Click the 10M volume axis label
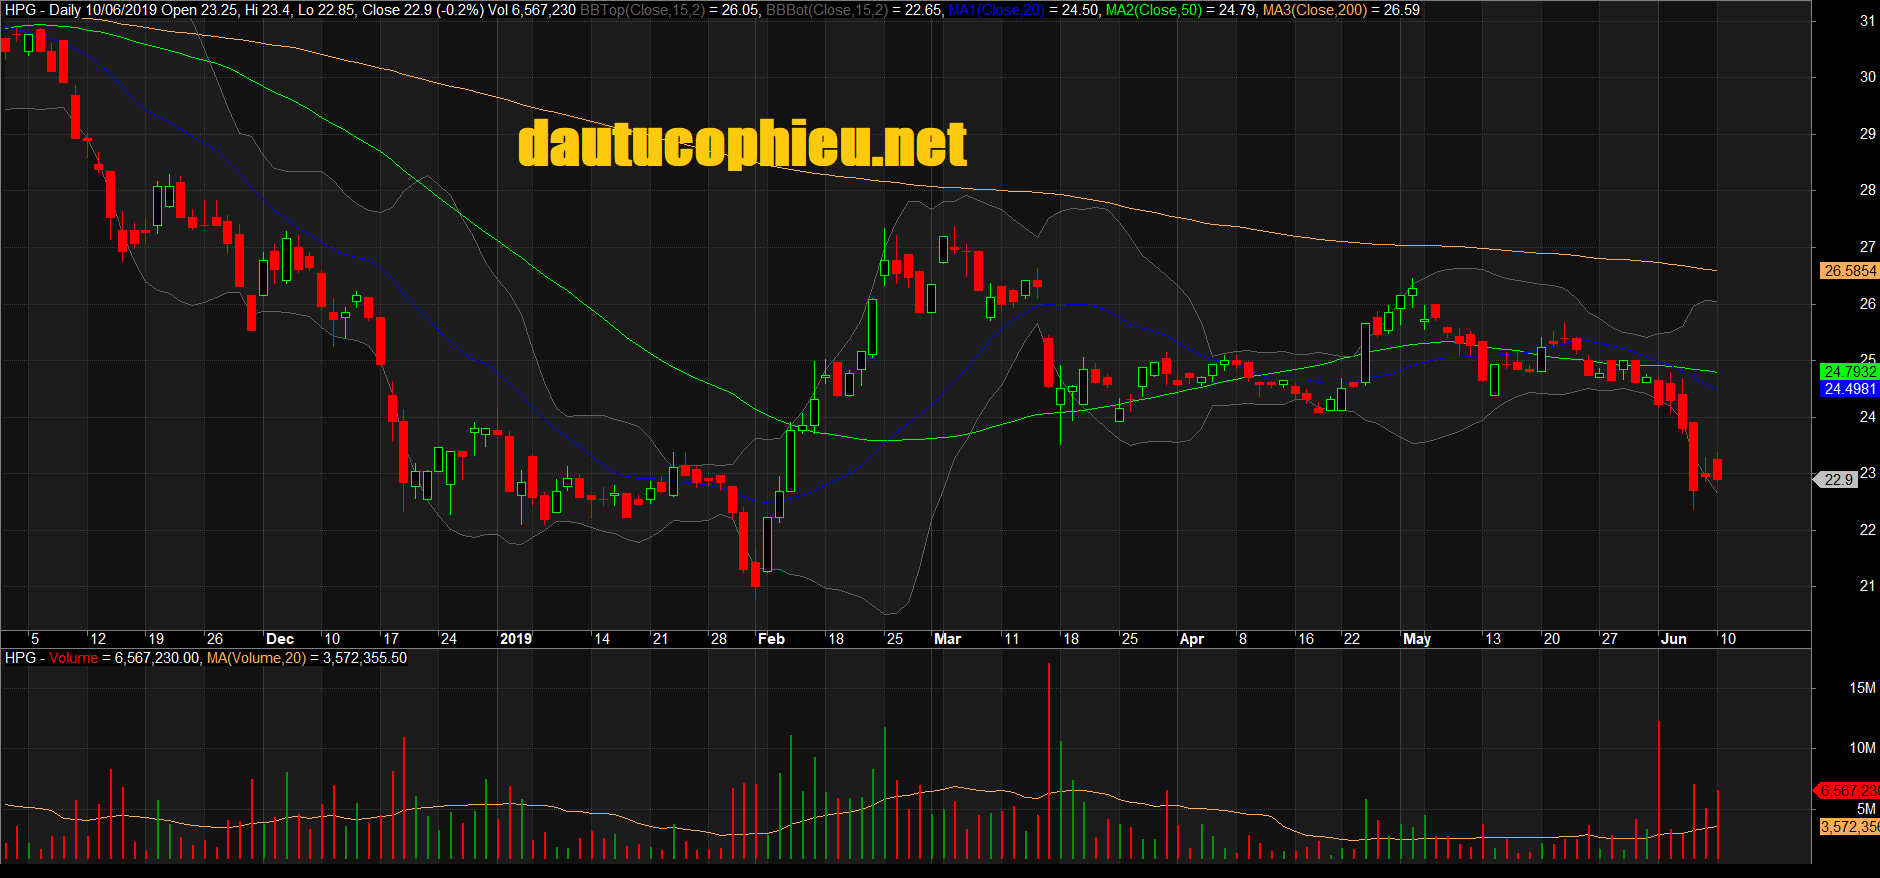Screen dimensions: 1880x878 [1862, 748]
